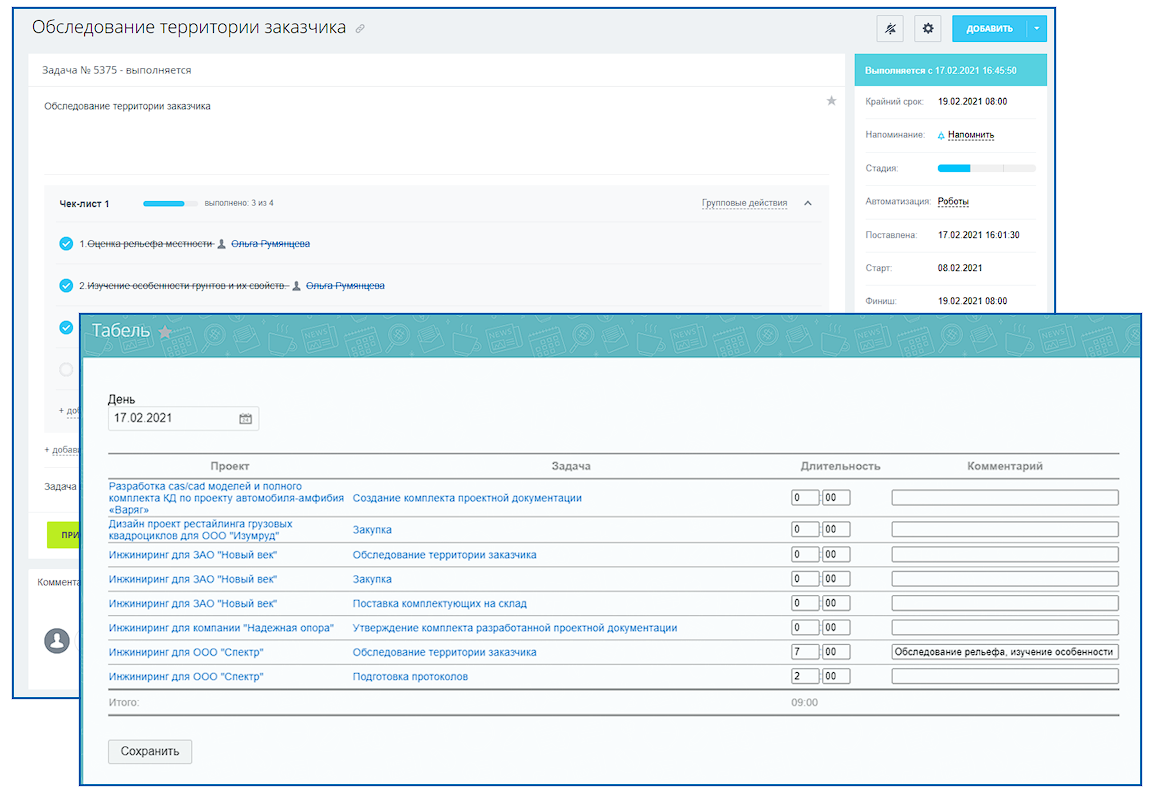Open the gear settings button
1152x795 pixels.
point(927,29)
